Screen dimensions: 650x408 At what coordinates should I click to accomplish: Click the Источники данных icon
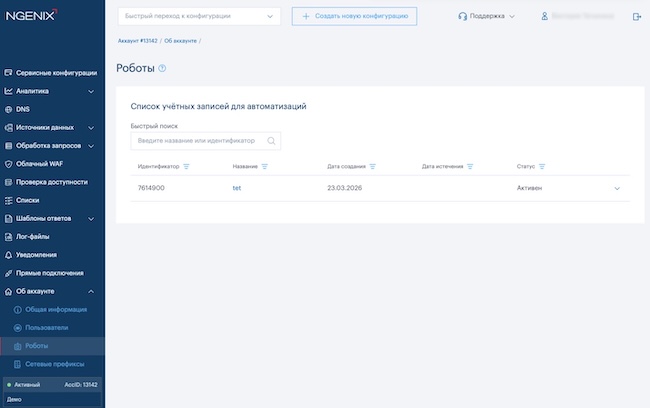[8, 128]
